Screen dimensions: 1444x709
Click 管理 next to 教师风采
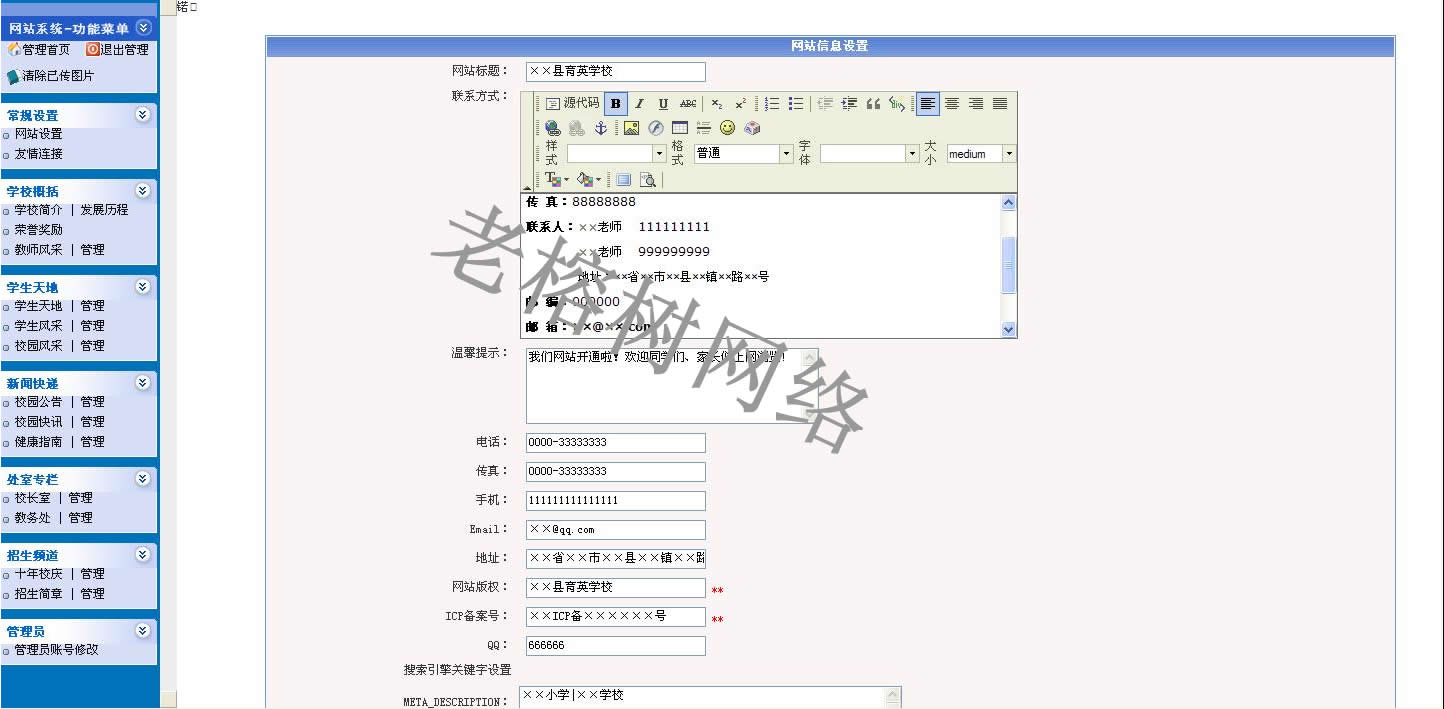(93, 250)
